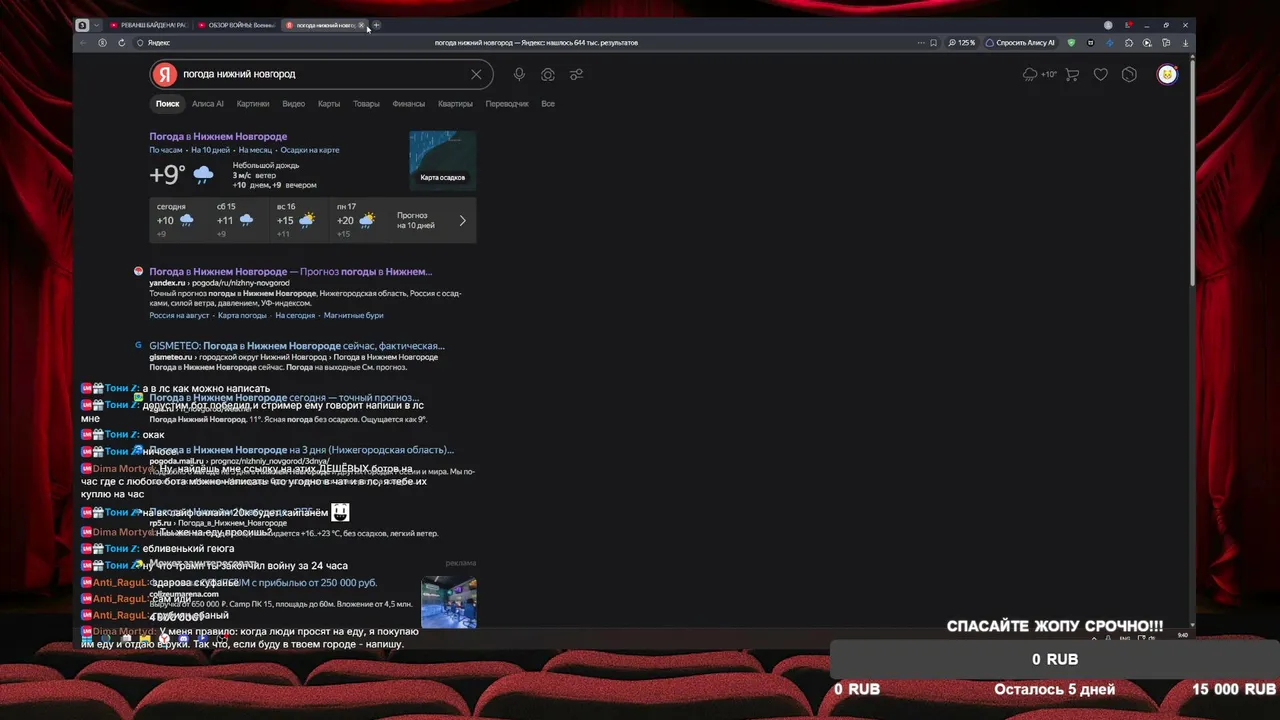Click the Yandex logo in the search box
The width and height of the screenshot is (1280, 720).
[165, 74]
